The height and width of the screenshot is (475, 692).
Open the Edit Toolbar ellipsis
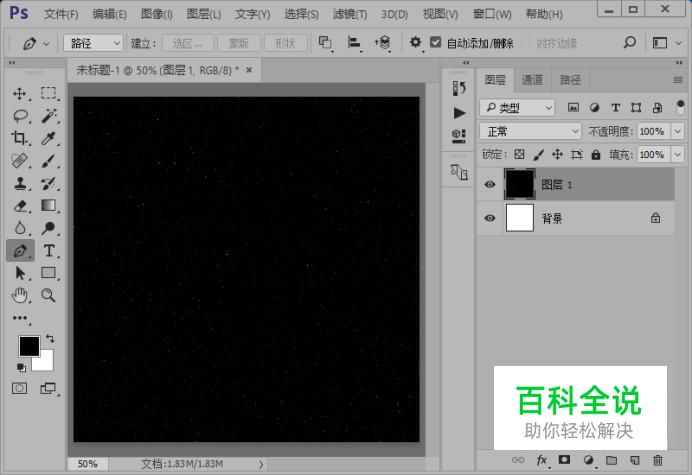click(x=20, y=318)
